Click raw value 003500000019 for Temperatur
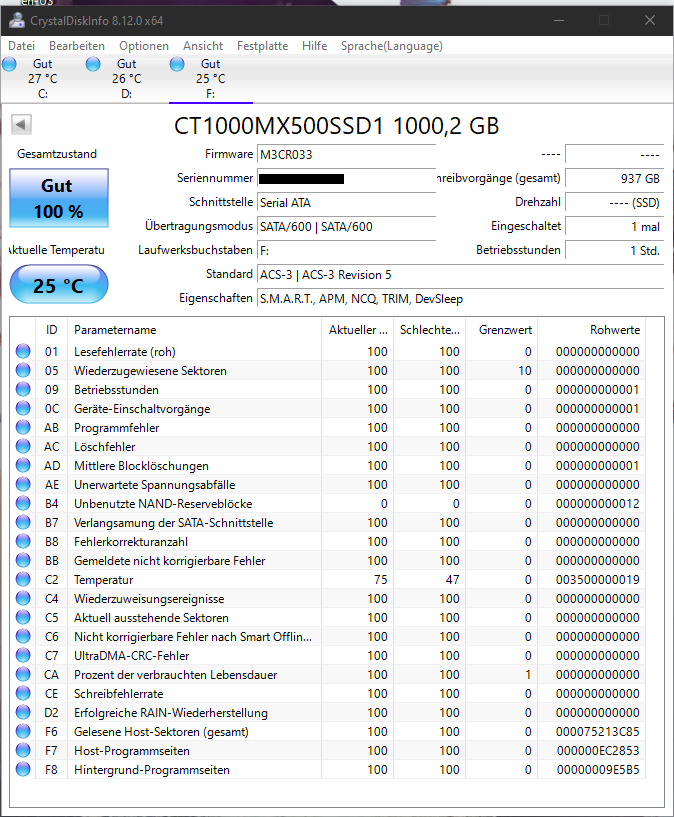This screenshot has height=817, width=674. click(x=597, y=580)
